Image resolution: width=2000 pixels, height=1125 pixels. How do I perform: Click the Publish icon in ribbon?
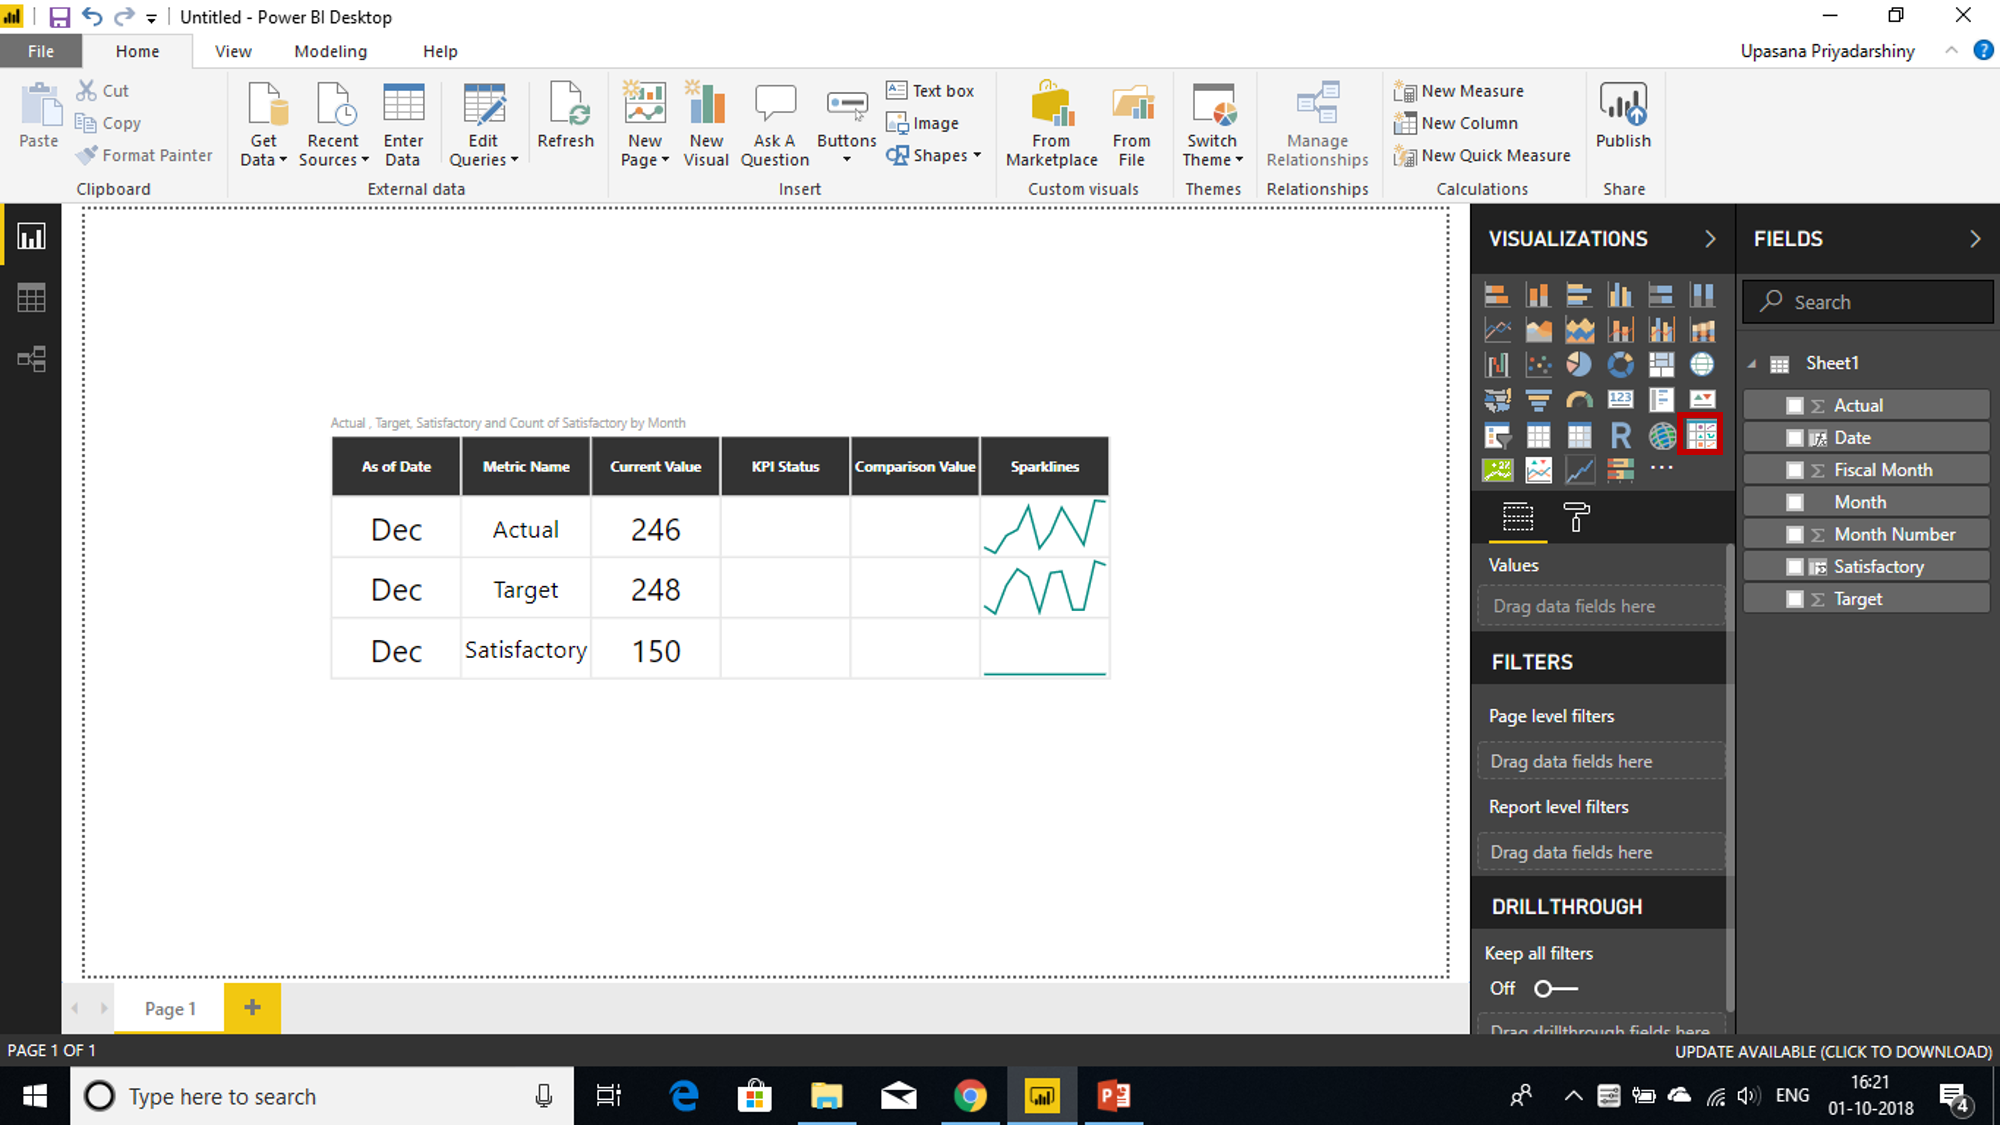1623,115
